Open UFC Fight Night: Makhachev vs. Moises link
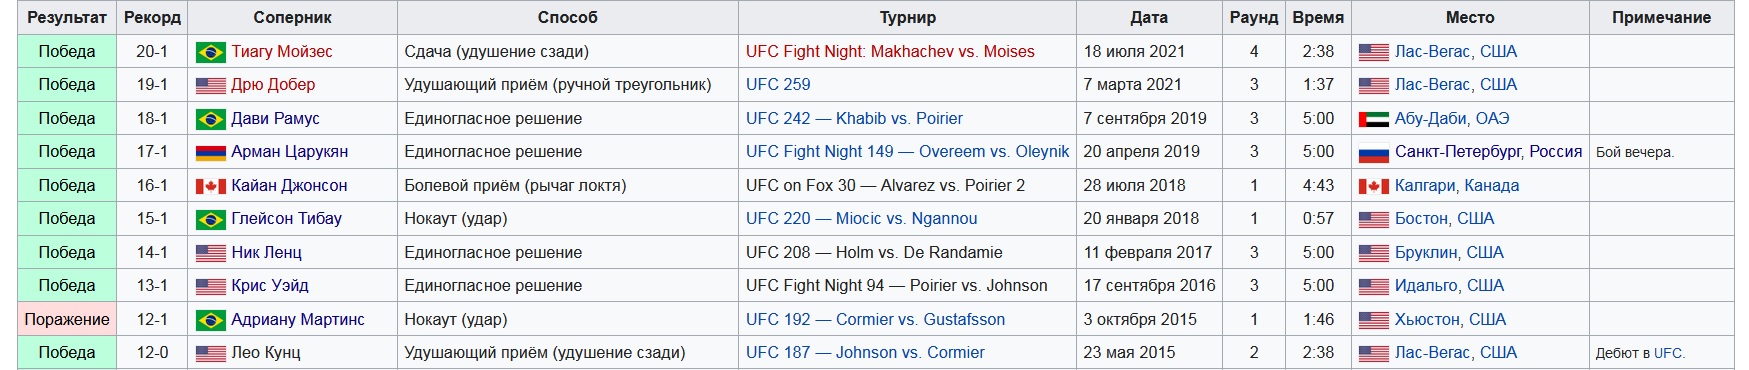This screenshot has height=370, width=1749. point(890,52)
